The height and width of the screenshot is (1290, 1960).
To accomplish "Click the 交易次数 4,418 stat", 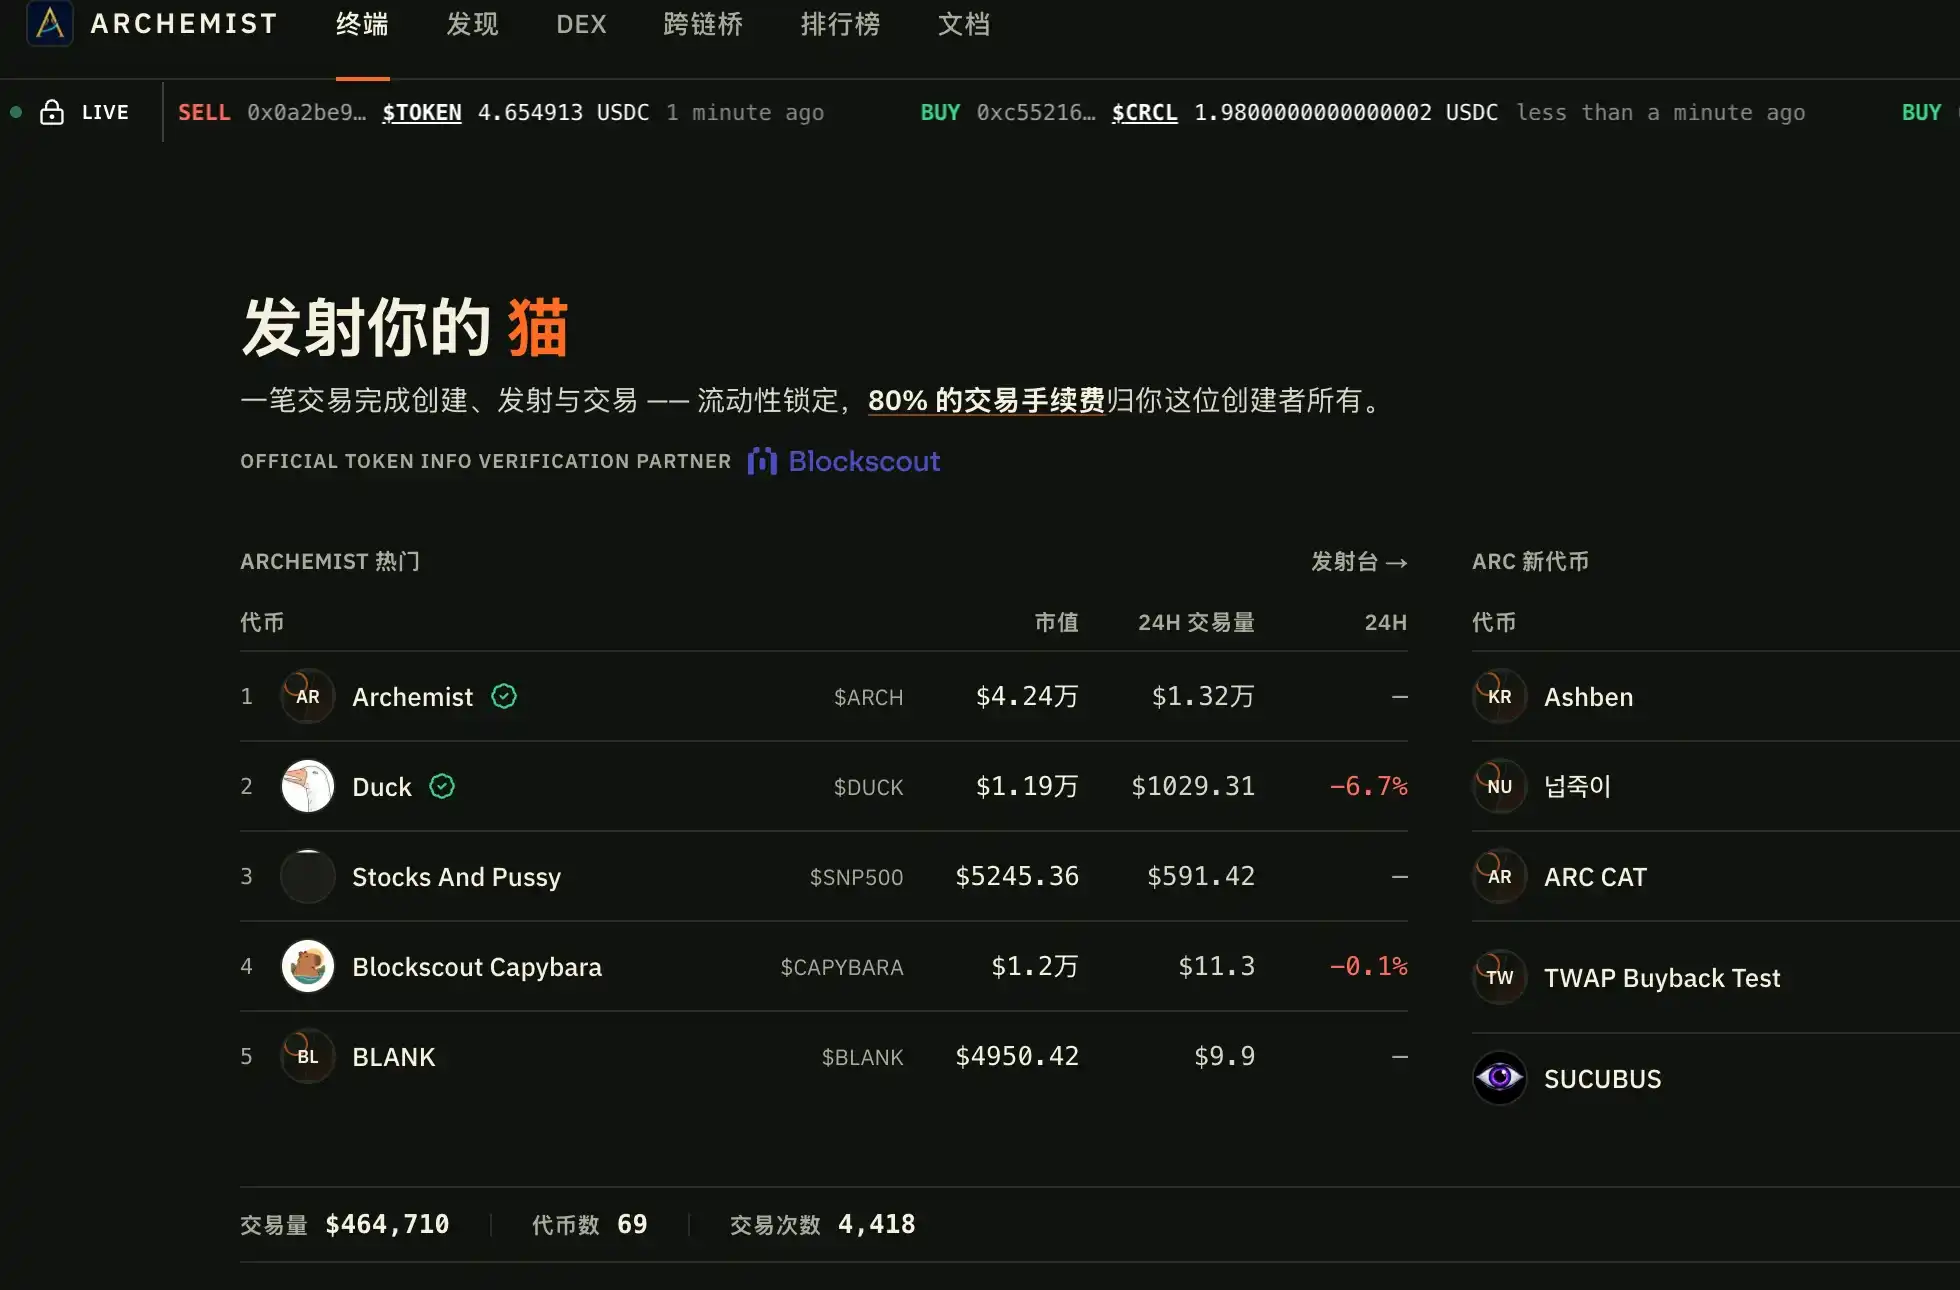I will pyautogui.click(x=823, y=1224).
